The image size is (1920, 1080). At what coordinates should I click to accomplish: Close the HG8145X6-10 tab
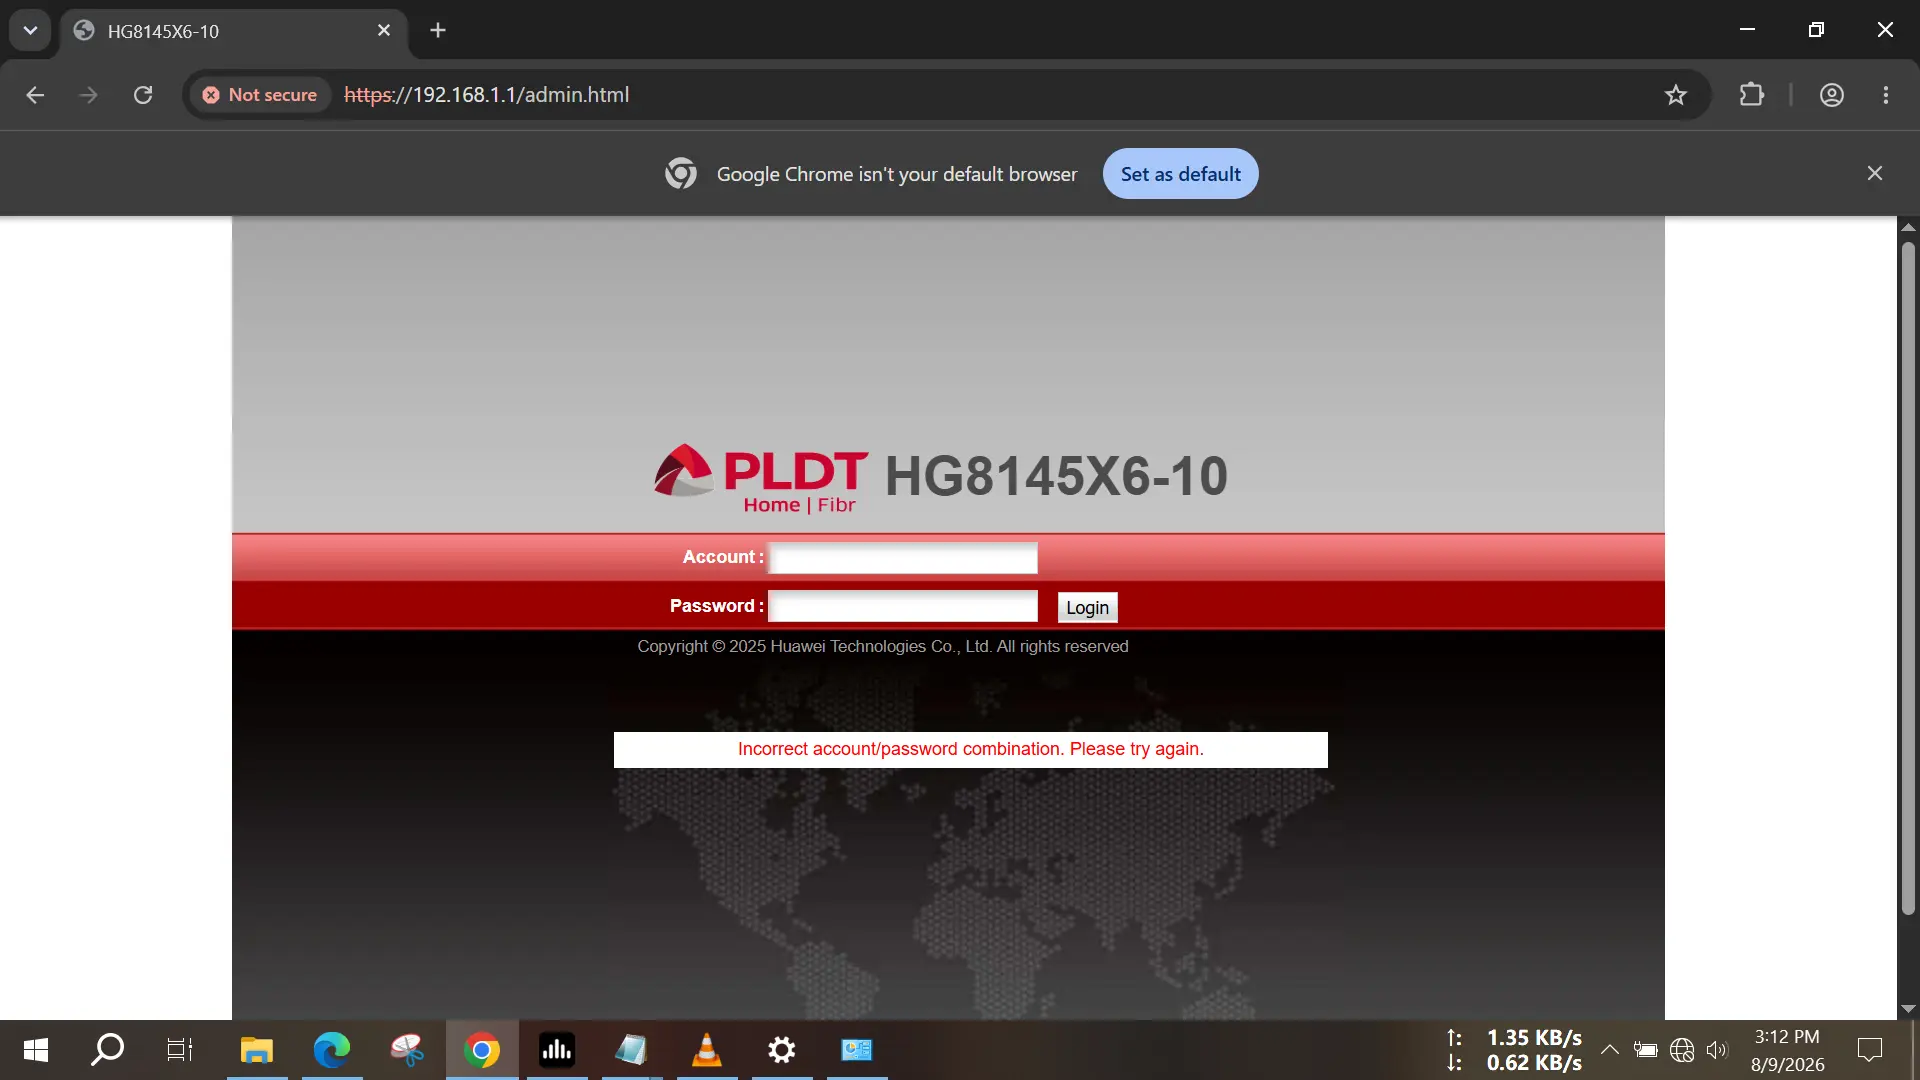(x=384, y=31)
